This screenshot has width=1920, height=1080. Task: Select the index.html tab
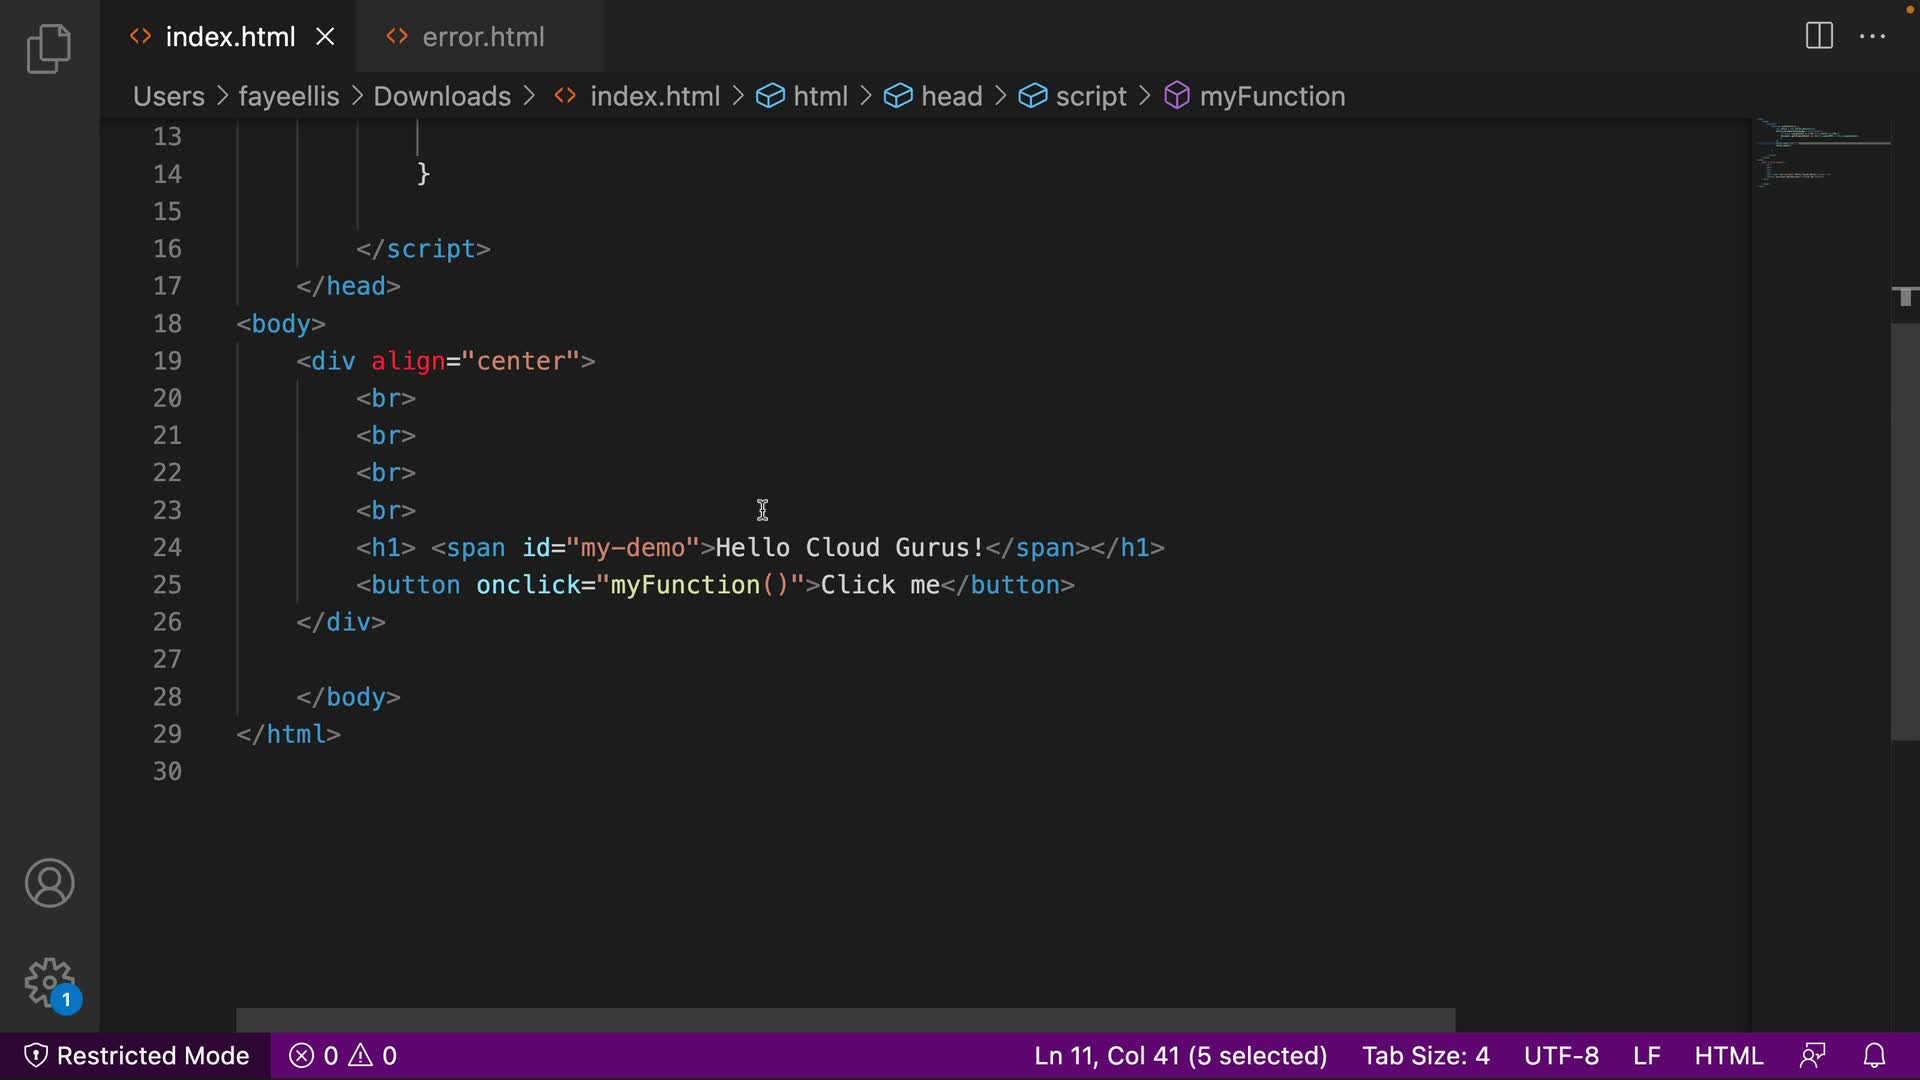click(229, 37)
